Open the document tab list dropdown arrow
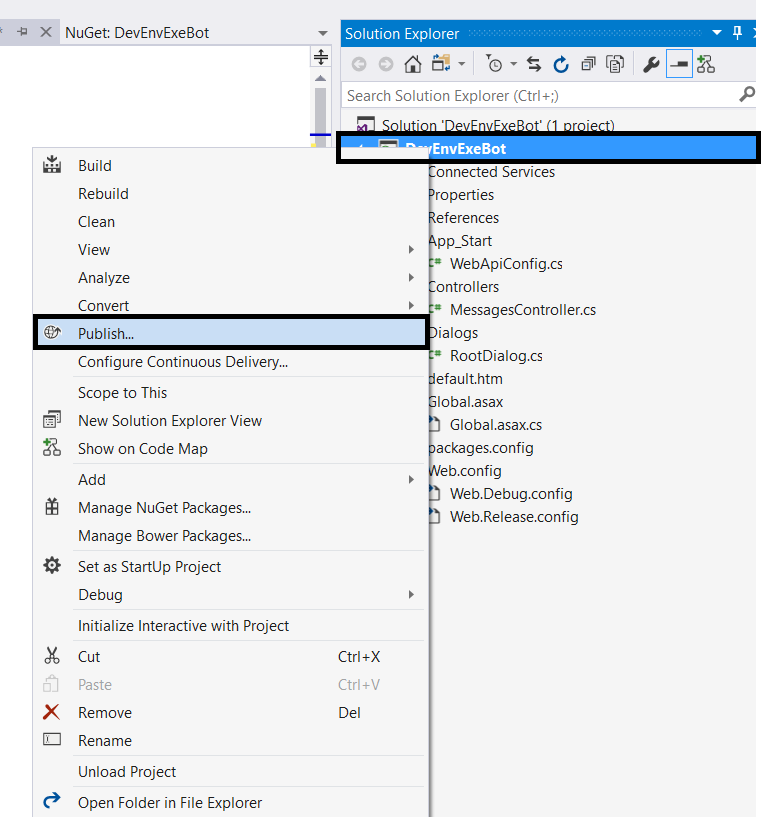Viewport: 761px width, 817px height. pyautogui.click(x=323, y=33)
